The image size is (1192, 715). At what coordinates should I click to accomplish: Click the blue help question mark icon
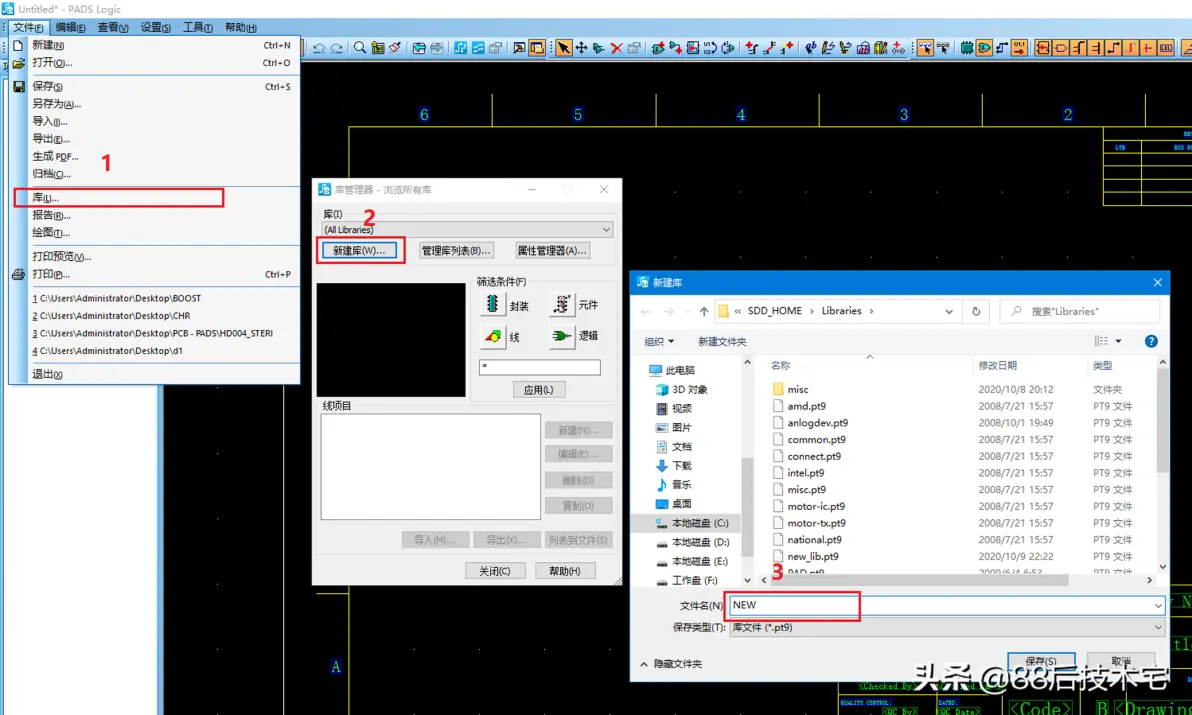tap(1151, 341)
